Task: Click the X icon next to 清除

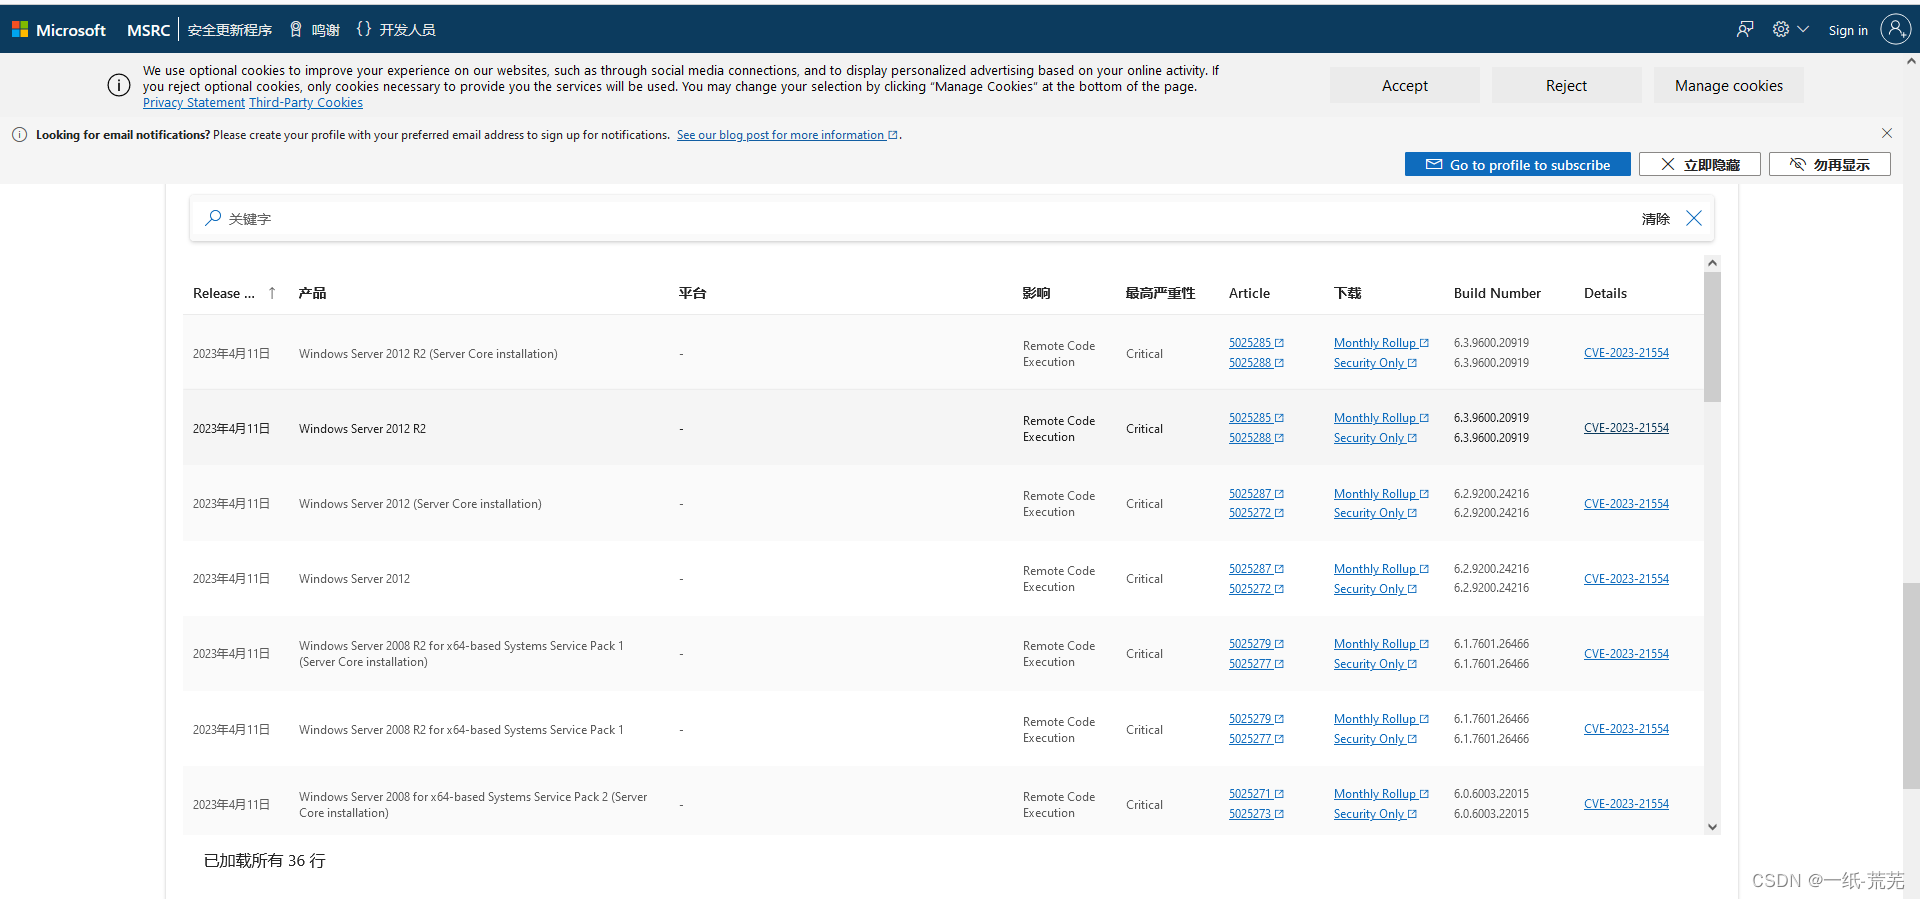Action: click(x=1693, y=218)
